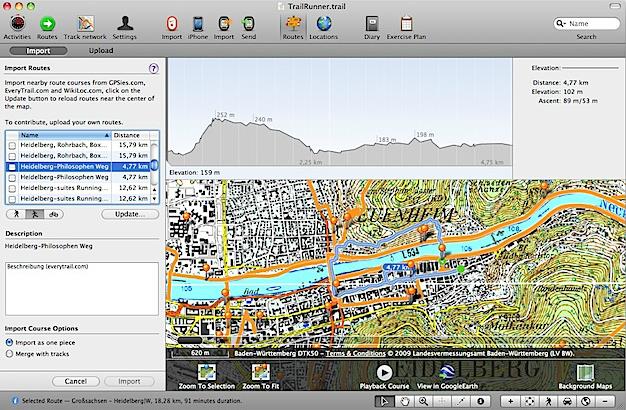This screenshot has width=626, height=410.
Task: Select the Import as one piece radio button
Action: tap(9, 343)
